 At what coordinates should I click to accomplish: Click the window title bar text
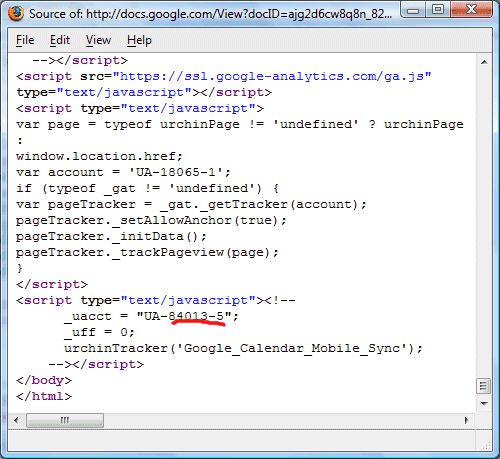click(210, 14)
